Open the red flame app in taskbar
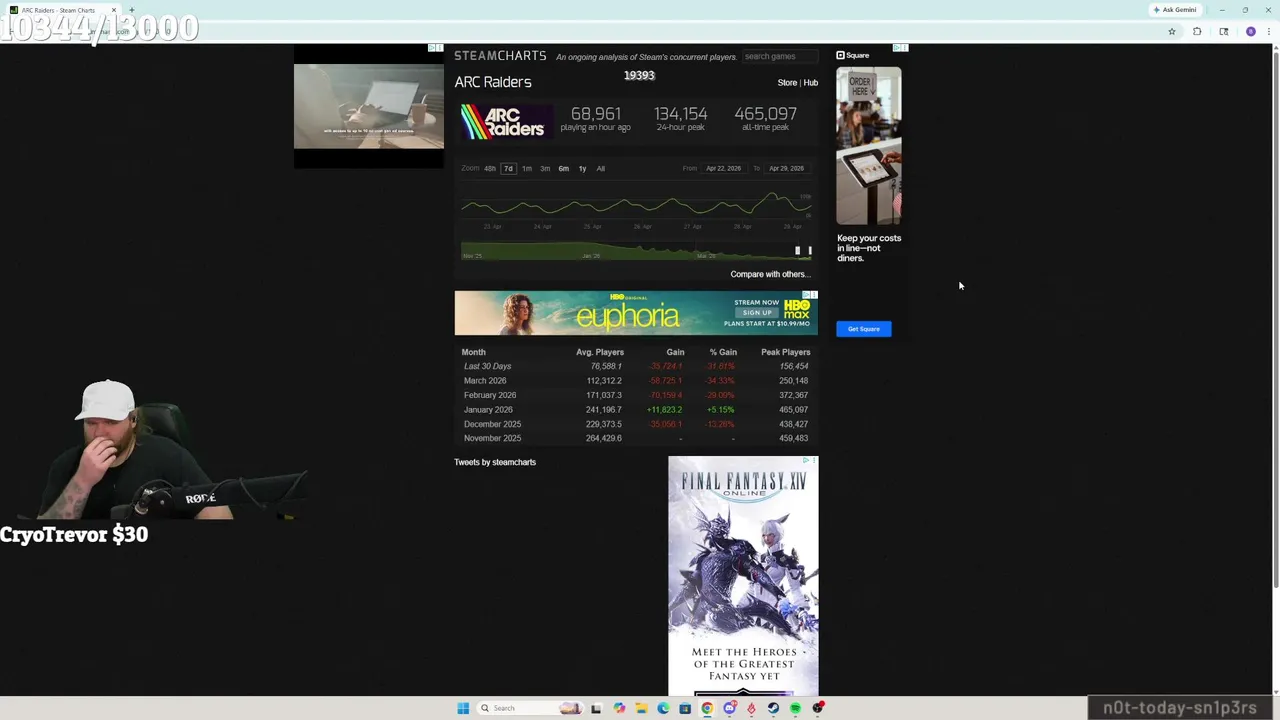Viewport: 1280px width, 720px height. [x=751, y=708]
